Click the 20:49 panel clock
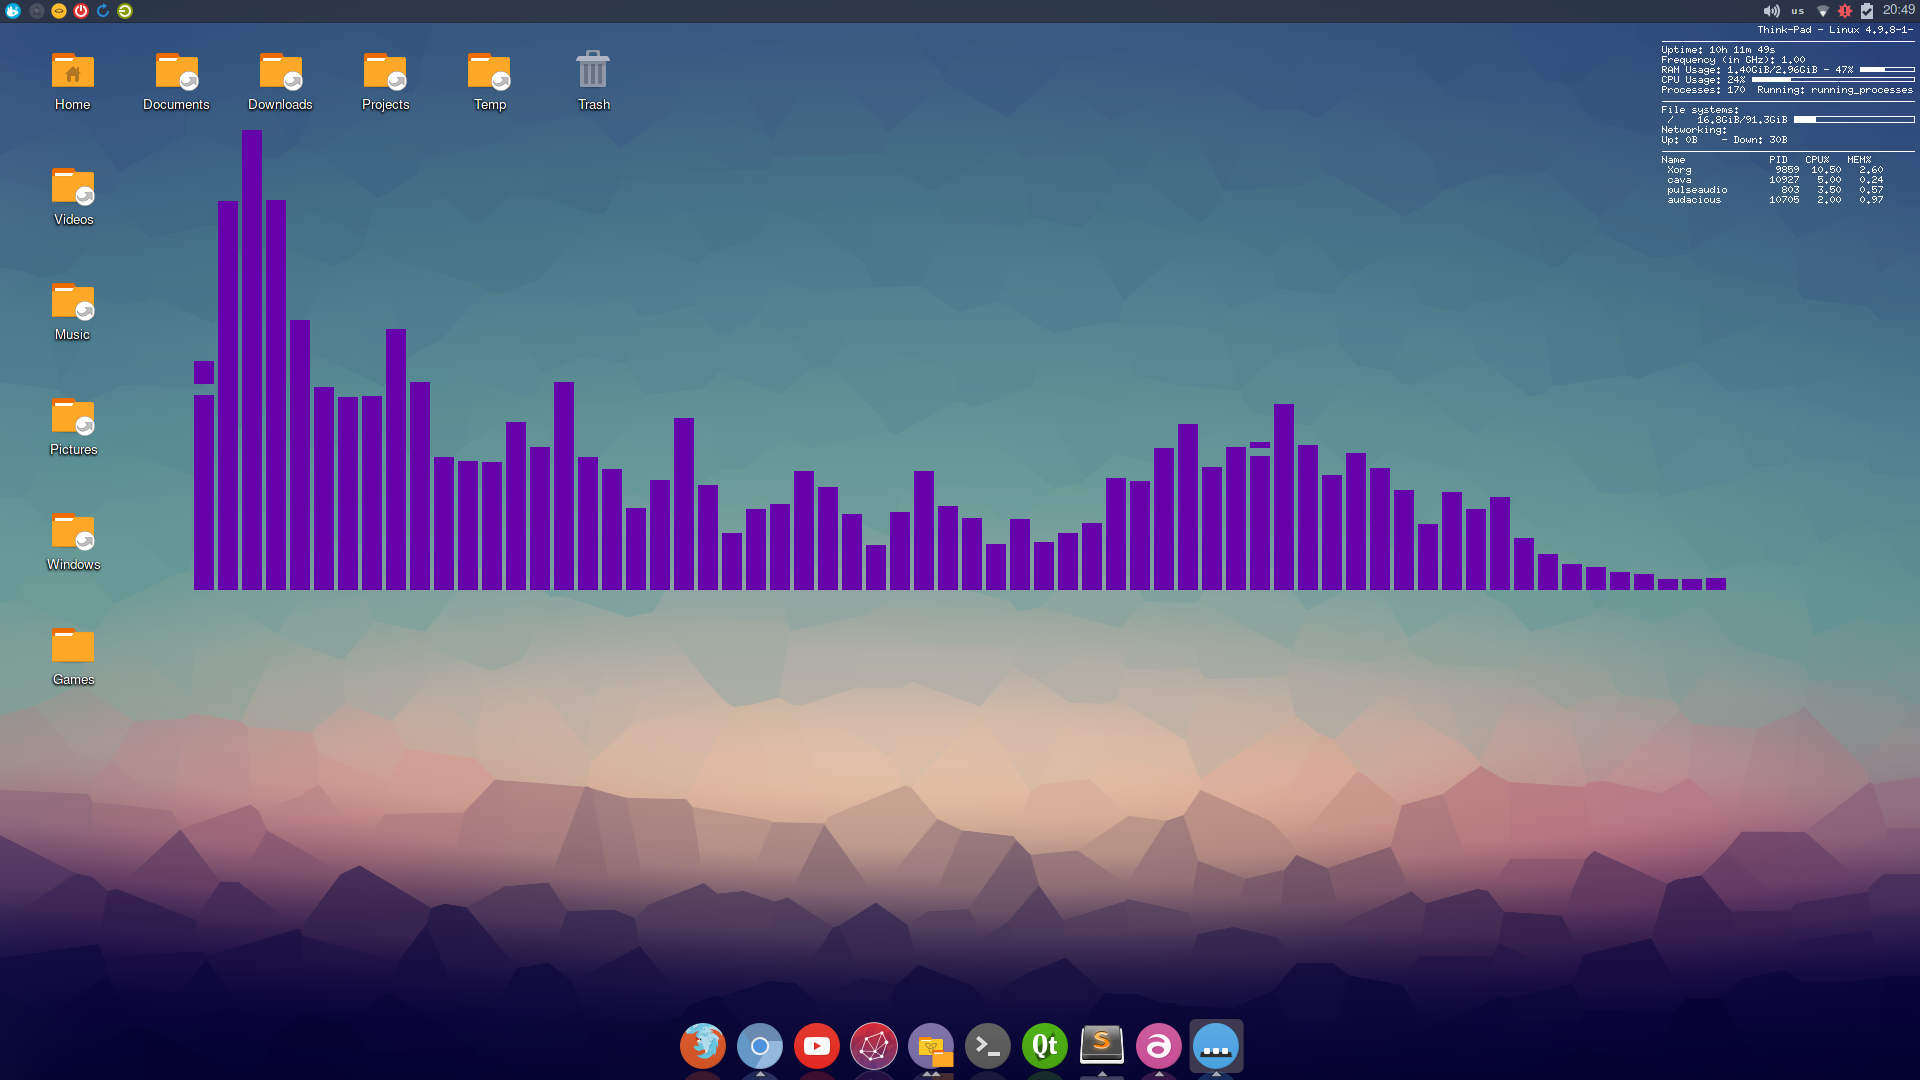The image size is (1920, 1080). (x=1898, y=10)
